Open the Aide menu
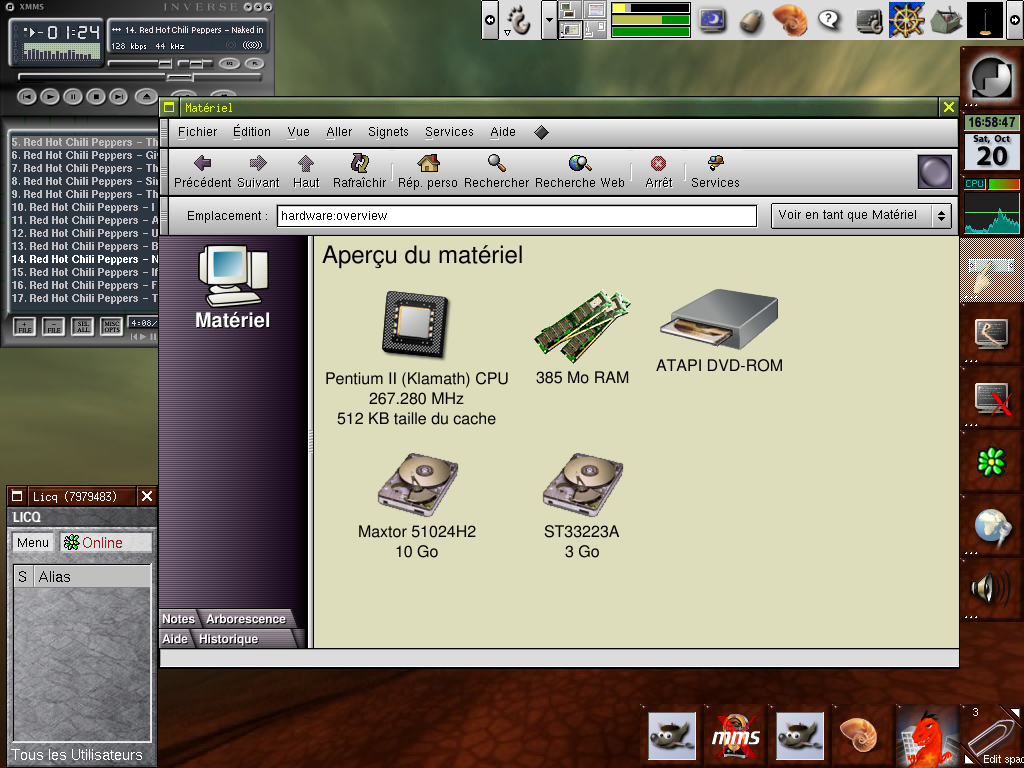 (503, 132)
